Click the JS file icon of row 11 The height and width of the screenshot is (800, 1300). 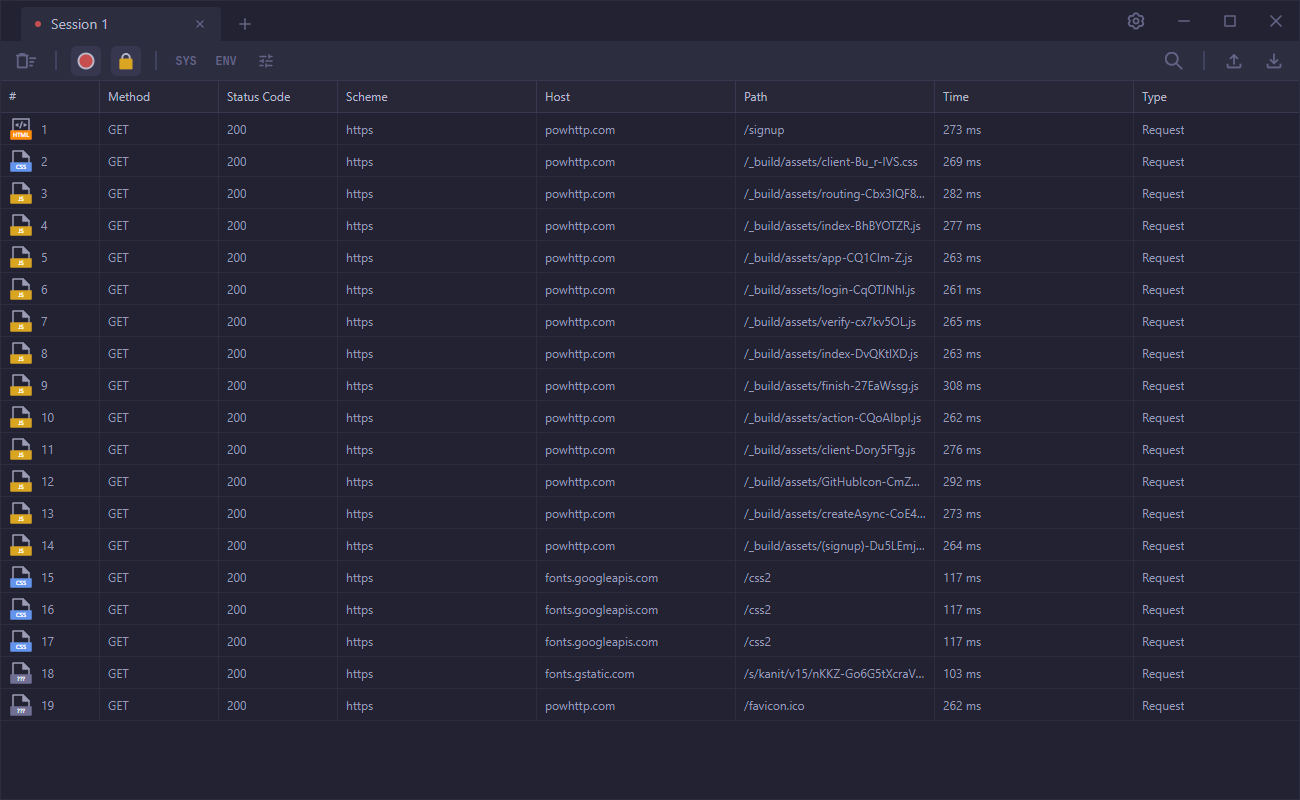(21, 449)
